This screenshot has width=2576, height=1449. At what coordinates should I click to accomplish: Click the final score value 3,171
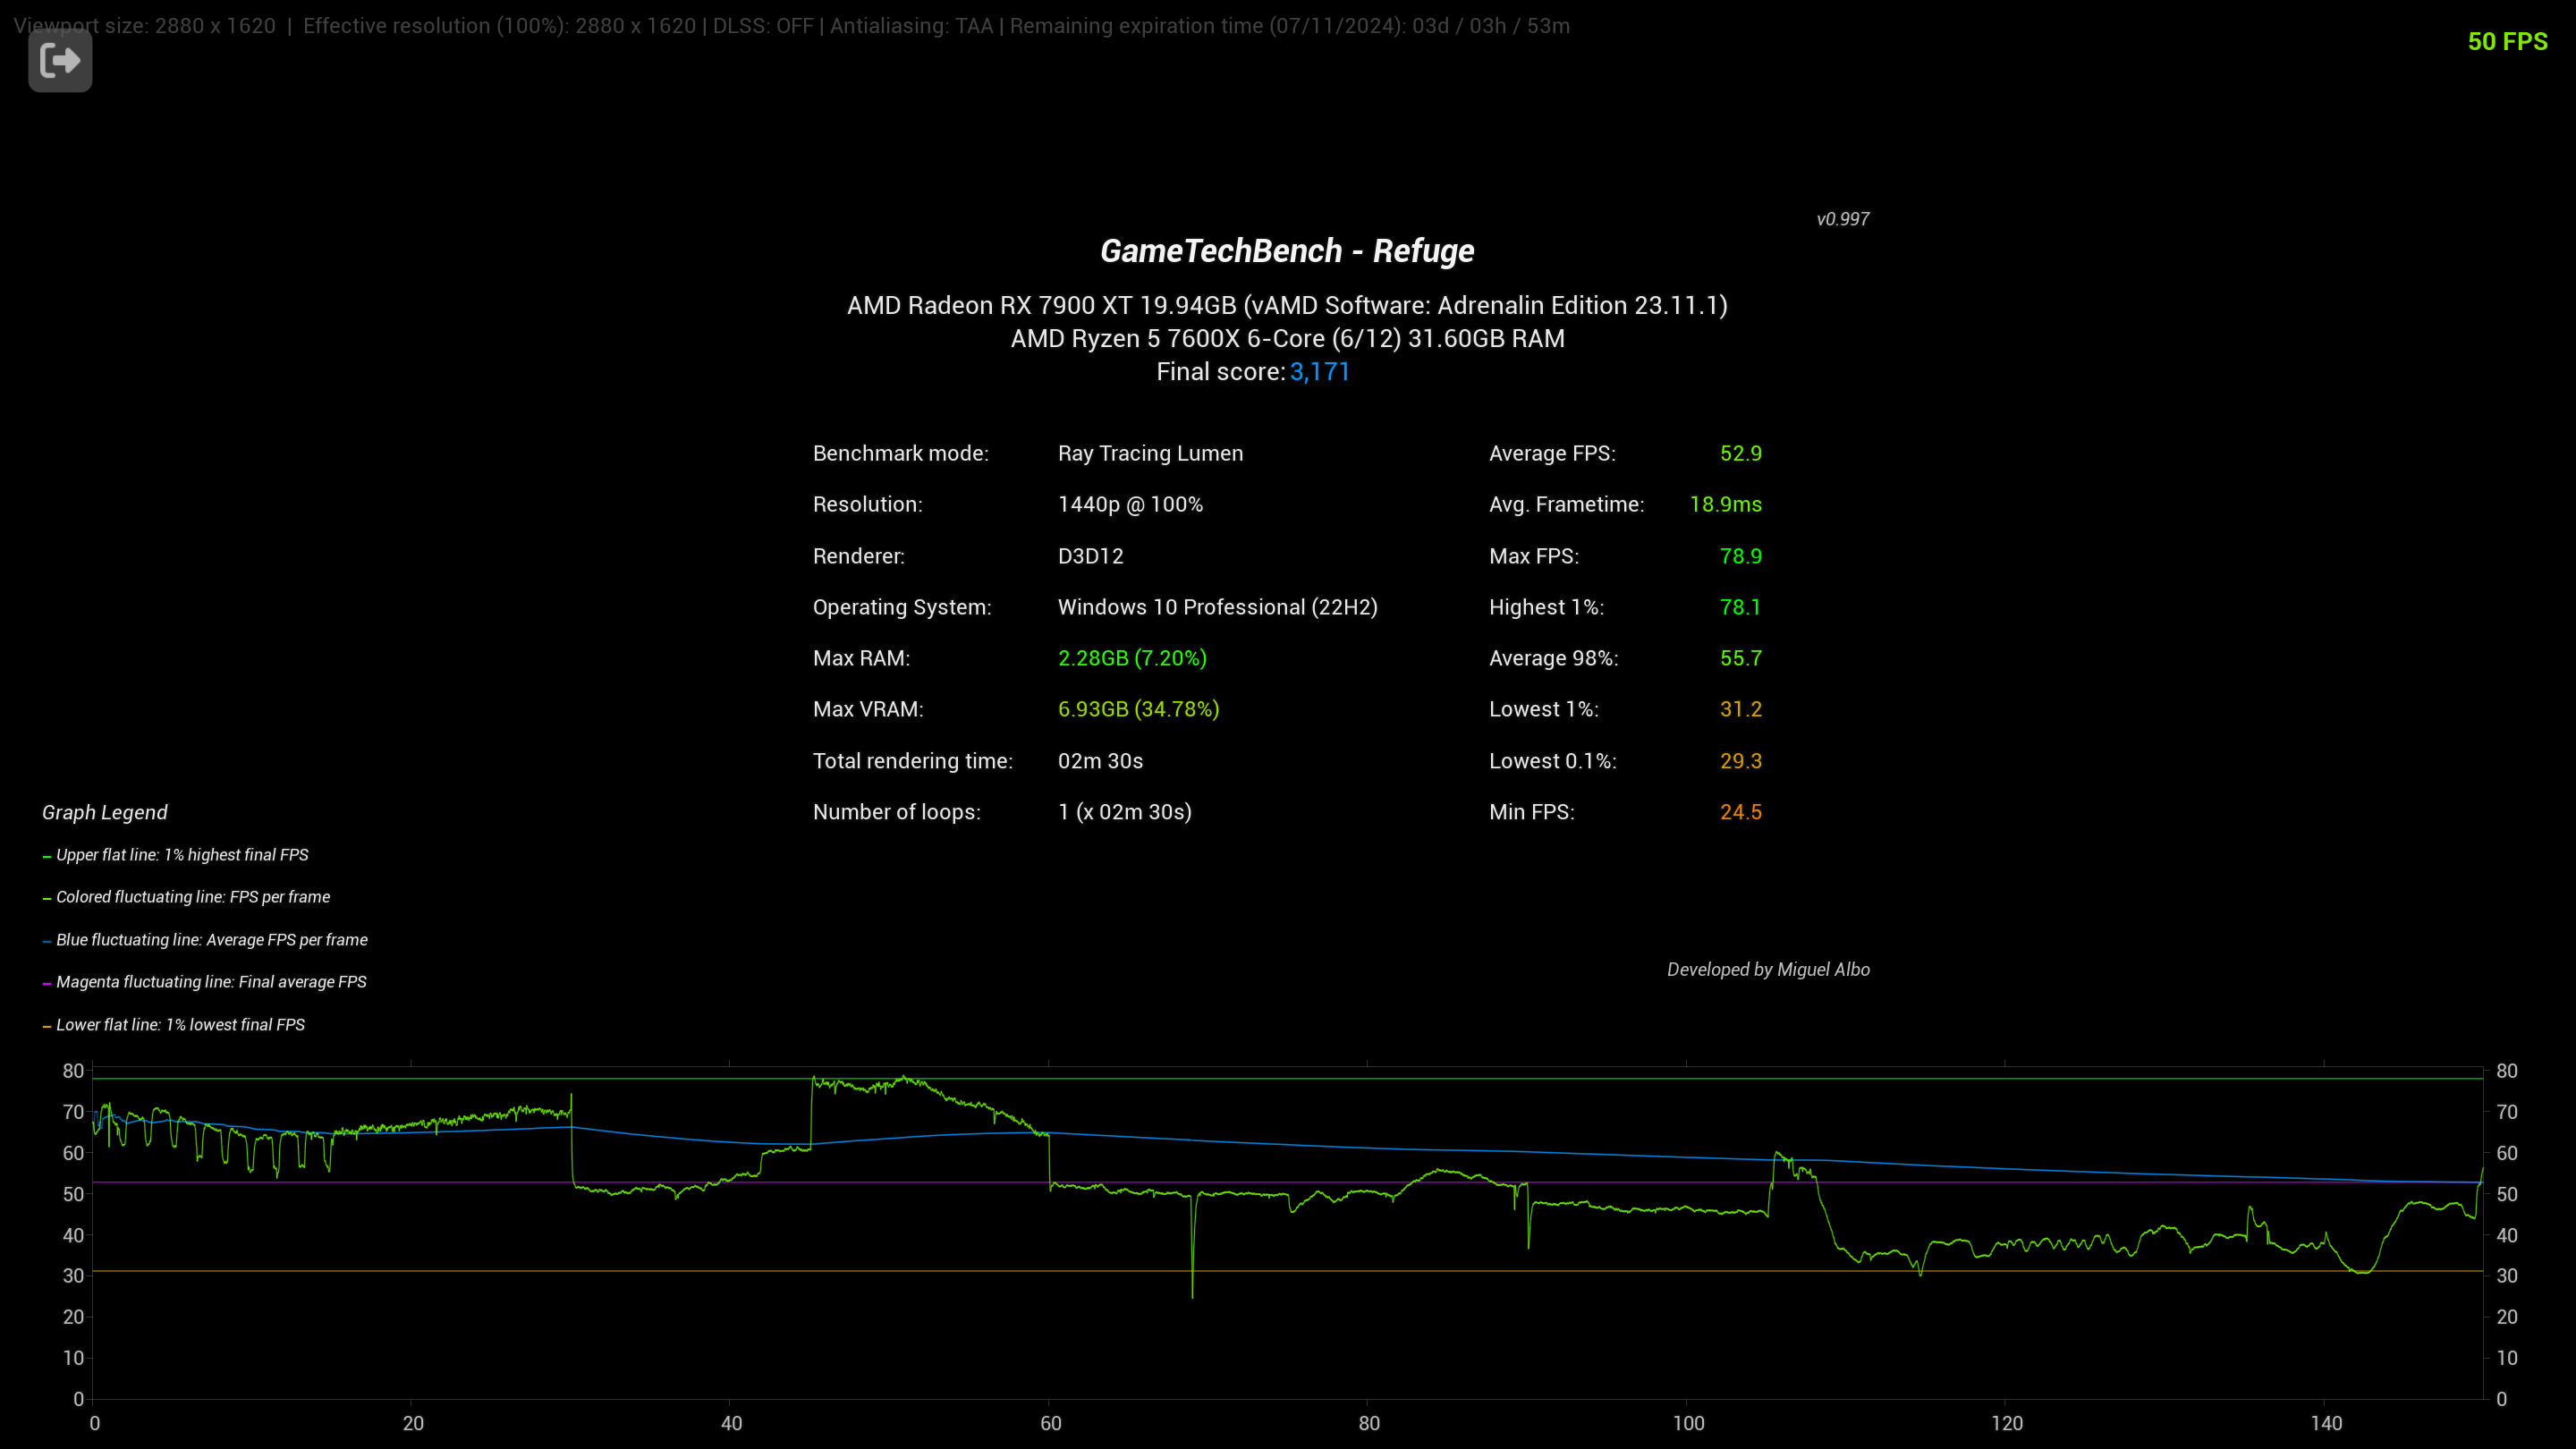[x=1320, y=372]
